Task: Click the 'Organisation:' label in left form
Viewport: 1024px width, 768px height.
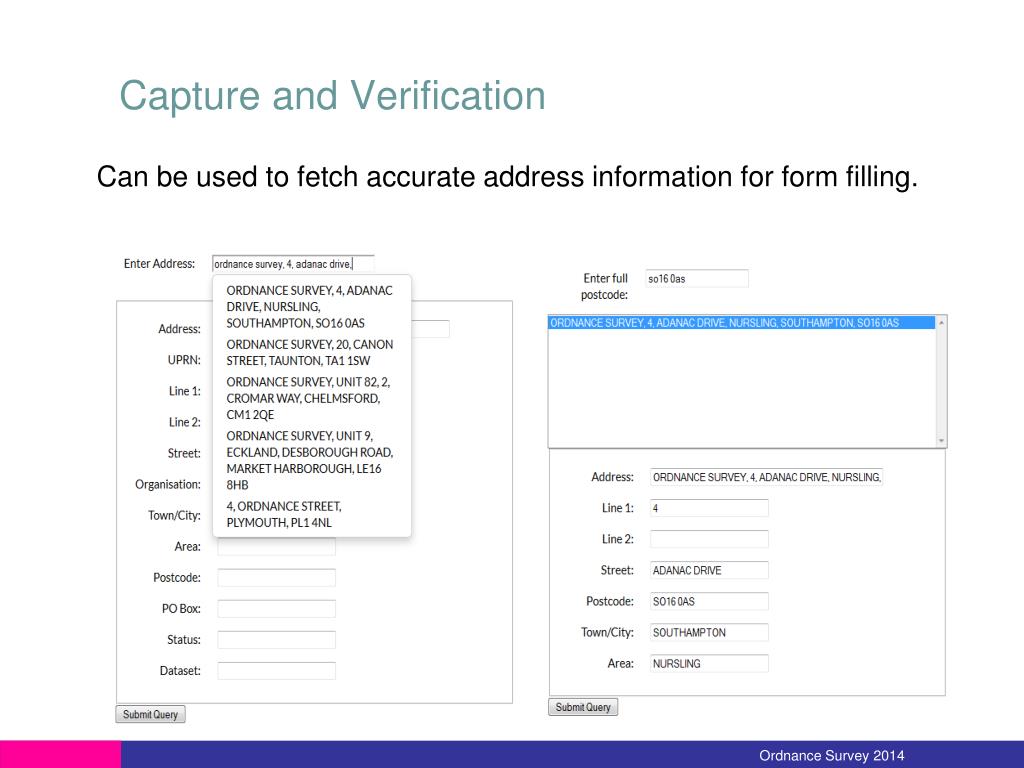Action: [168, 485]
